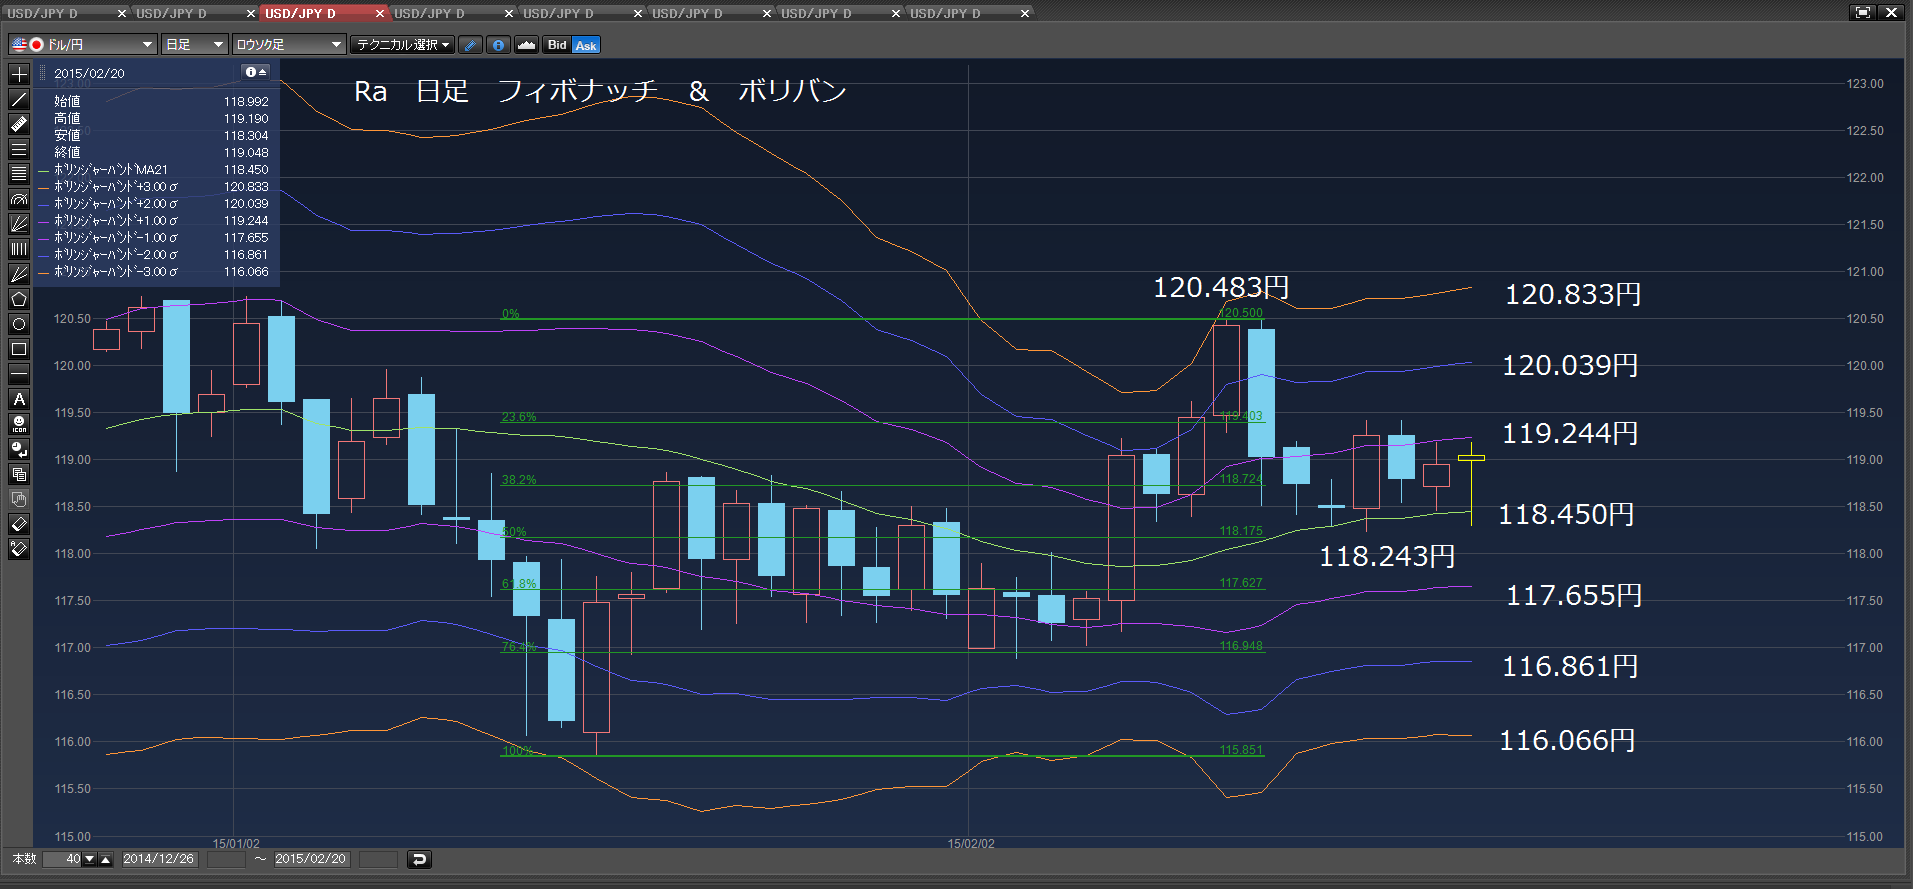Viewport: 1913px width, 889px height.
Task: Switch price display to Bid
Action: click(x=557, y=45)
